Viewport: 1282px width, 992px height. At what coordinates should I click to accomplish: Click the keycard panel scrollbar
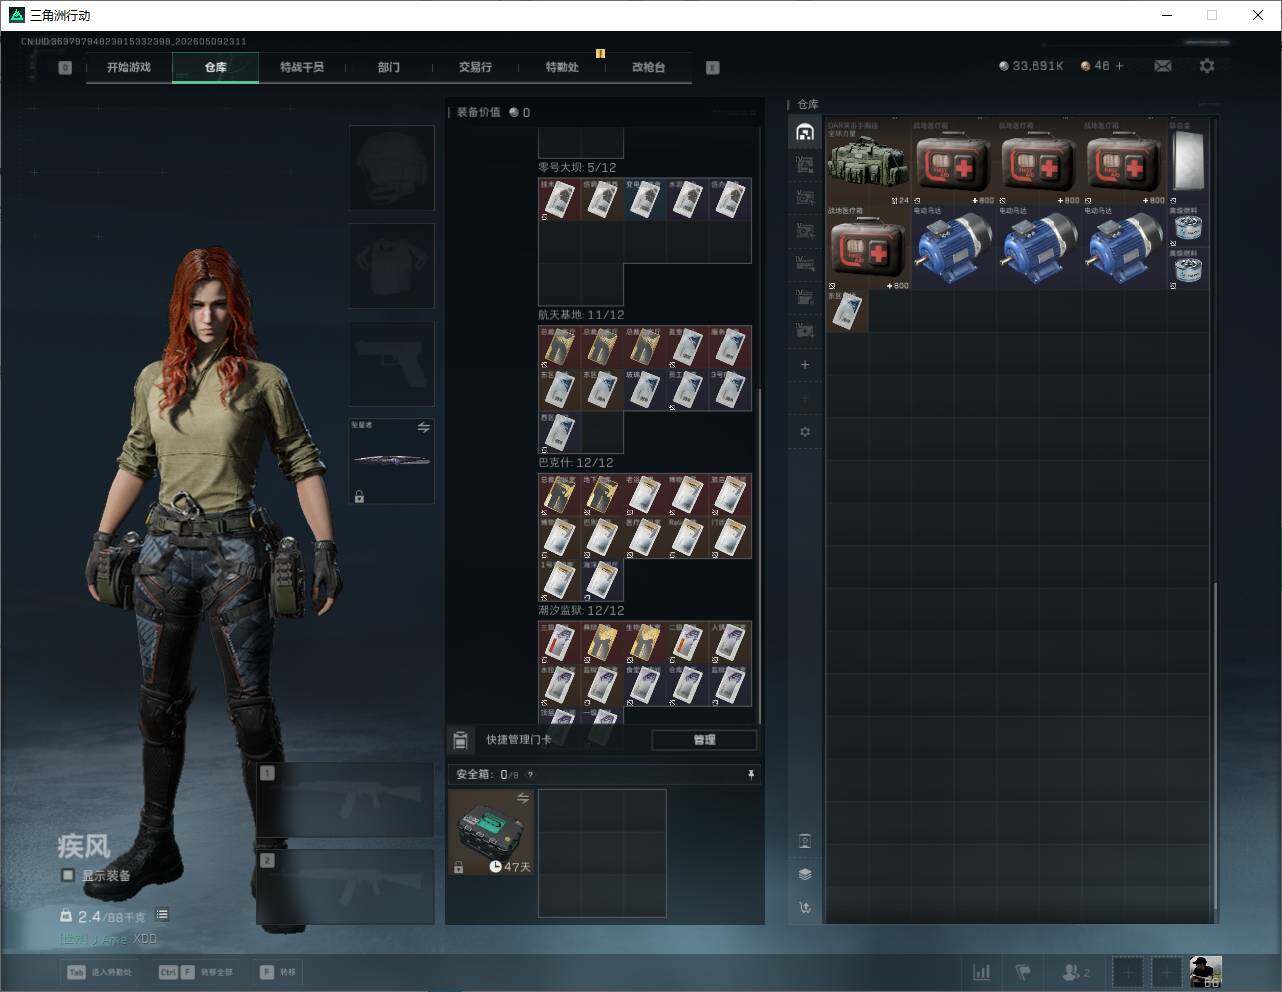760,555
